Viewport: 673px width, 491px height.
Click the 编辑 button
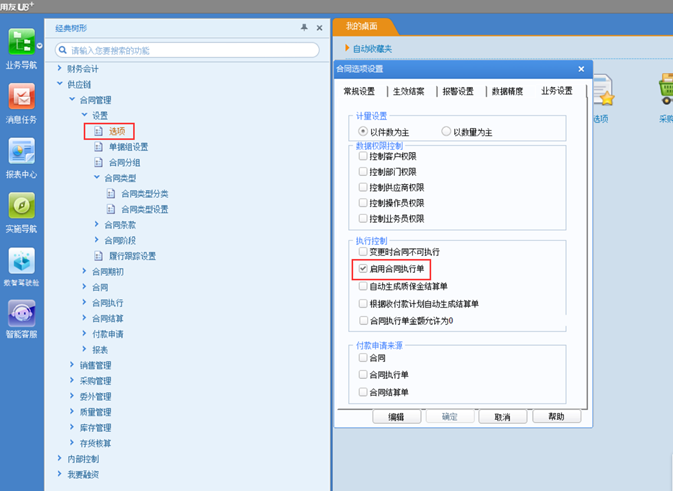397,417
